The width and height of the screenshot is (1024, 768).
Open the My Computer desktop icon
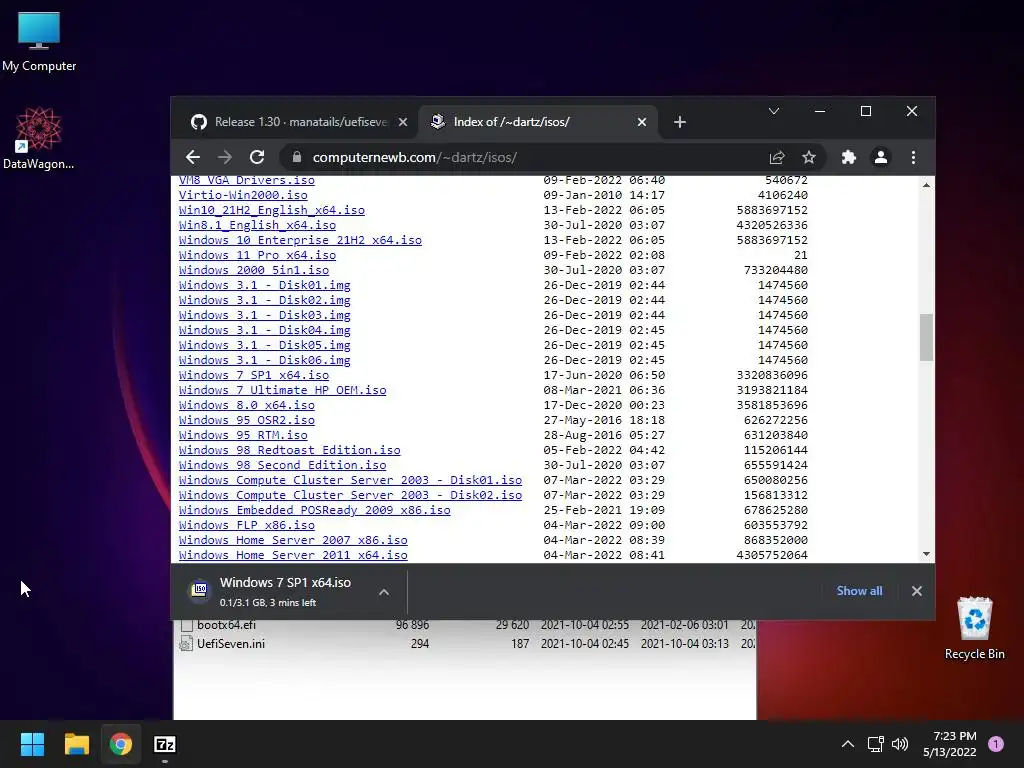[39, 42]
